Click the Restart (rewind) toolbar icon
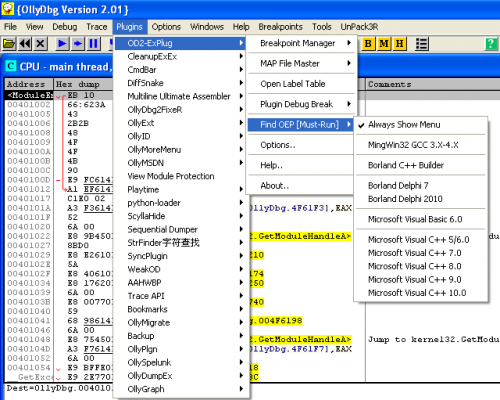This screenshot has width=500, height=400. (25, 44)
